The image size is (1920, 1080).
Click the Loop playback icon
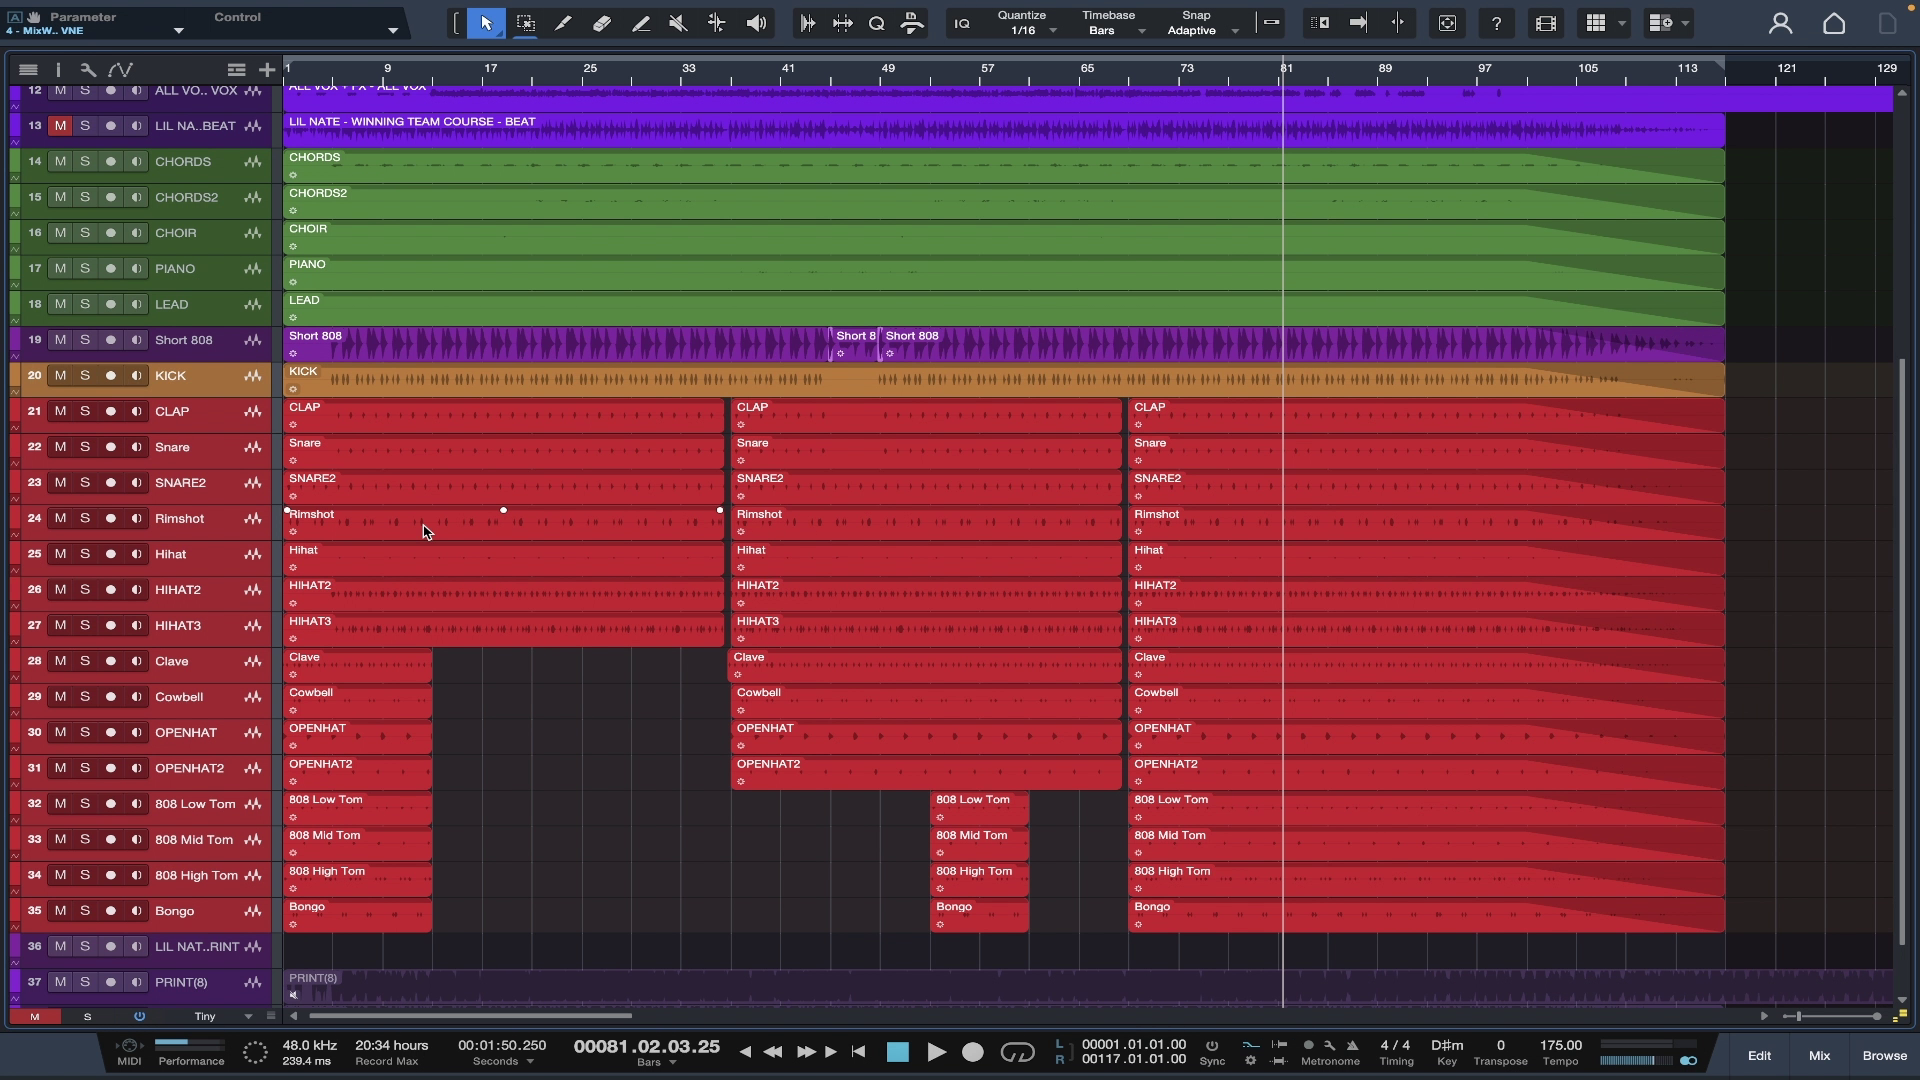pyautogui.click(x=1017, y=1052)
